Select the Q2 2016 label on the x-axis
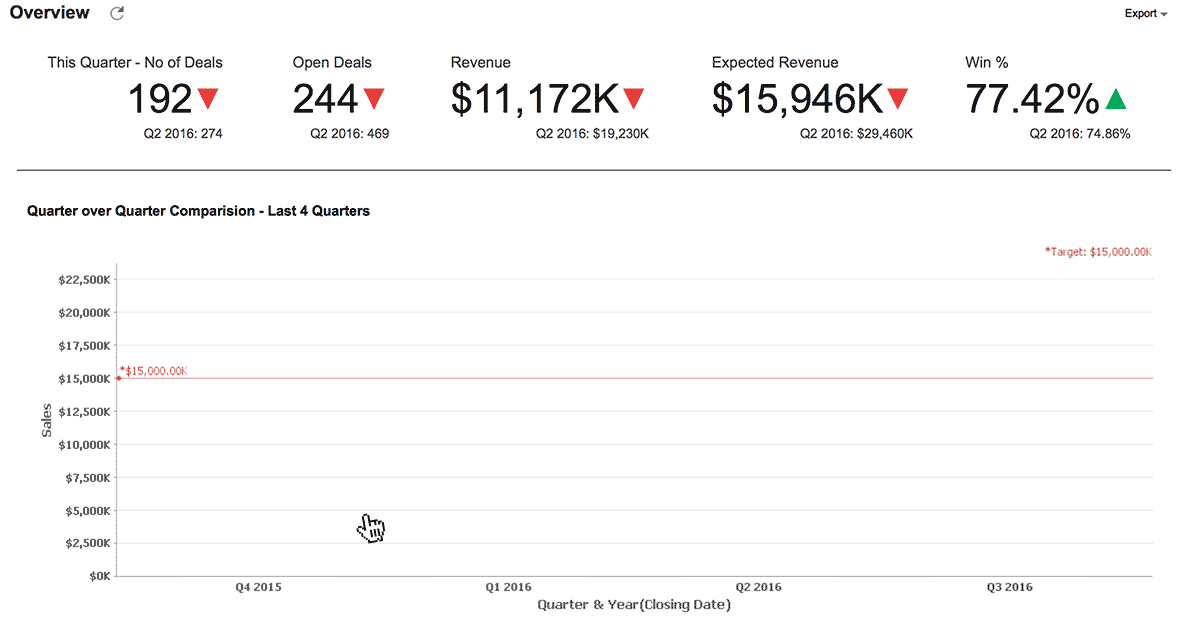The height and width of the screenshot is (636, 1189). click(x=758, y=586)
